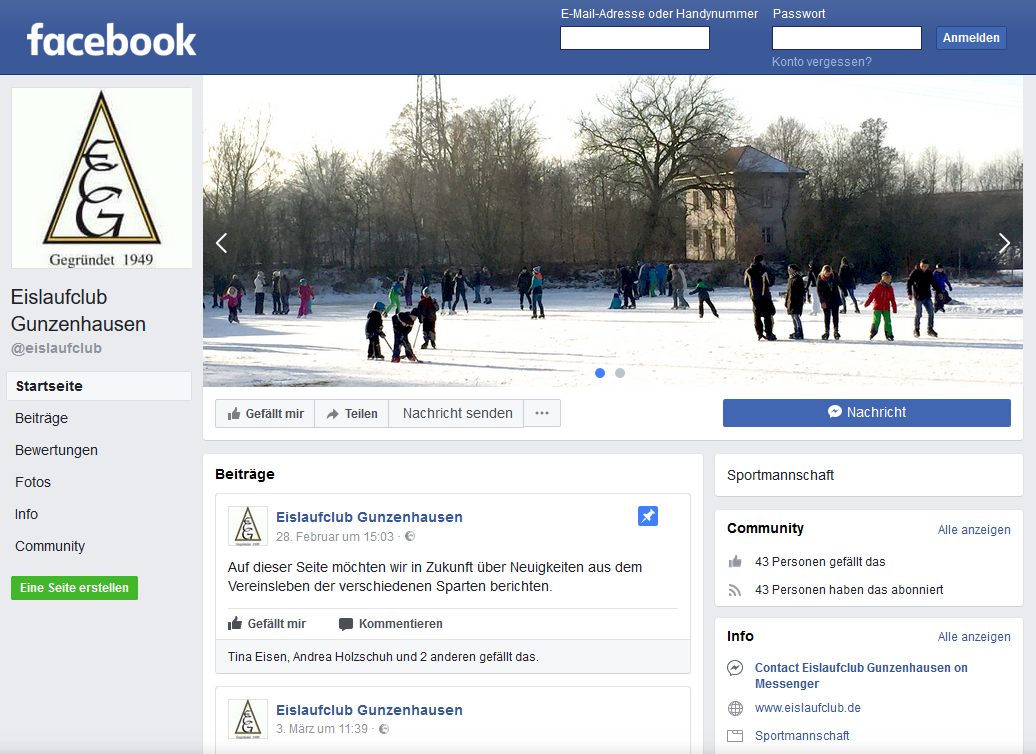
Task: Open first post's Eislaufclub Gunzenhausen name link
Action: click(369, 517)
